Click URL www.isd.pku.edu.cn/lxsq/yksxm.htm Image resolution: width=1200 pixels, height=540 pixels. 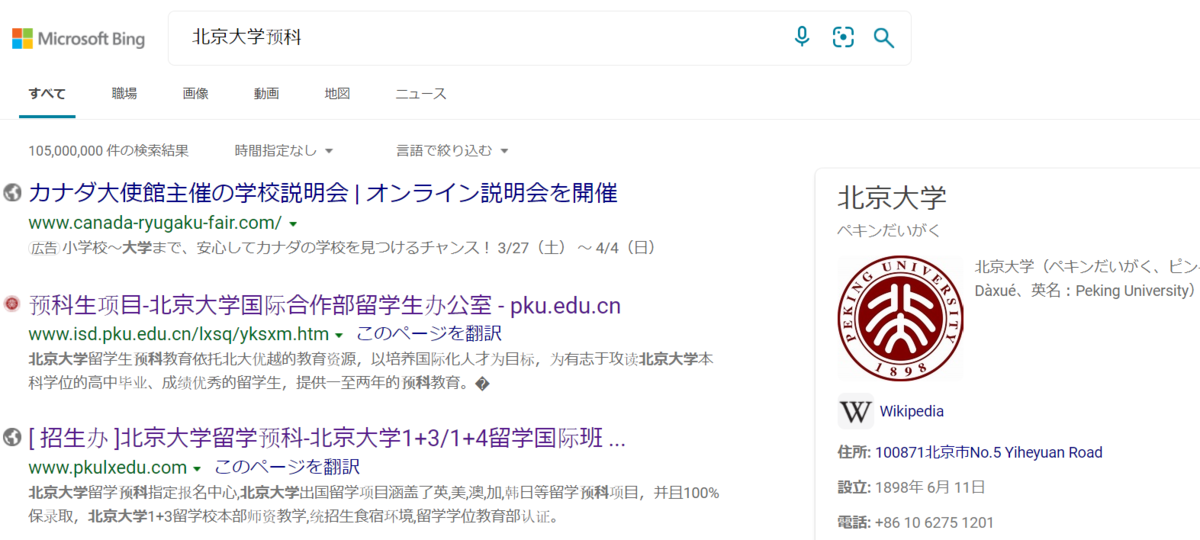(179, 334)
